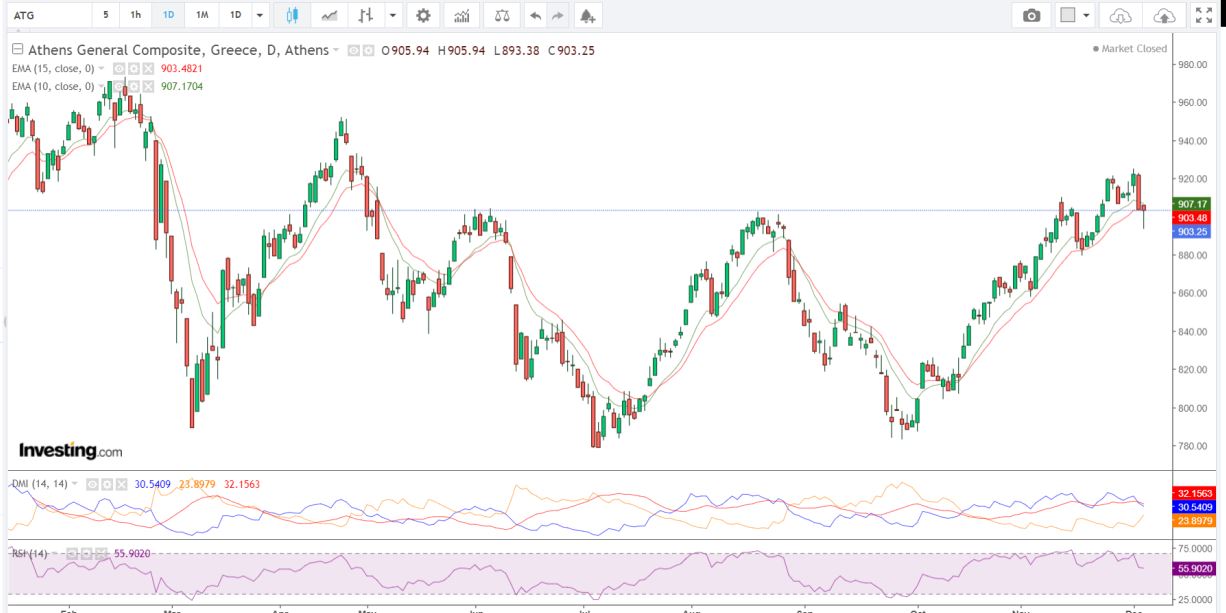Image resolution: width=1226 pixels, height=613 pixels.
Task: Click the compare symbols scale icon
Action: click(501, 15)
